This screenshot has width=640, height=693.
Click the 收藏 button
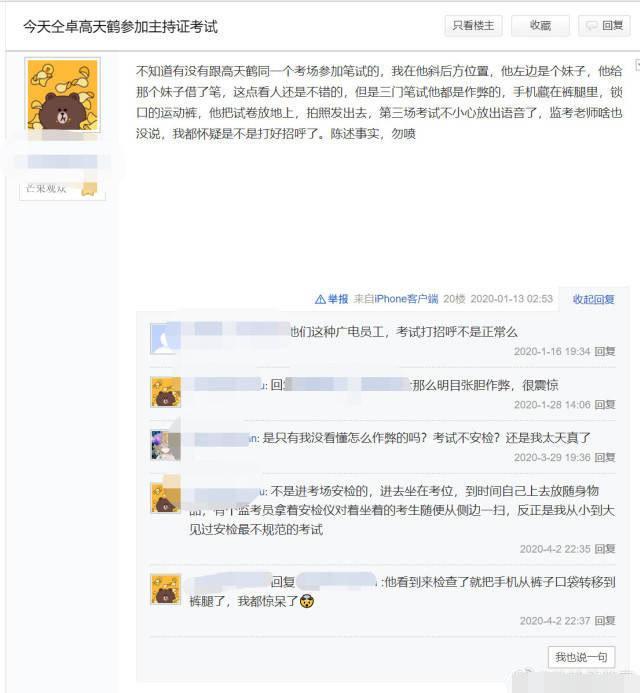(x=540, y=26)
